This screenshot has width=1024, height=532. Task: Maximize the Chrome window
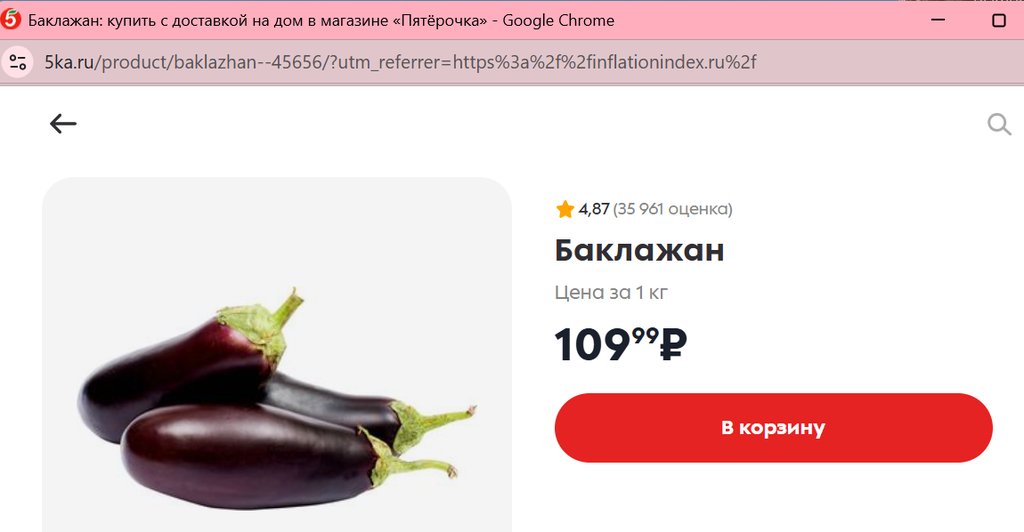999,20
